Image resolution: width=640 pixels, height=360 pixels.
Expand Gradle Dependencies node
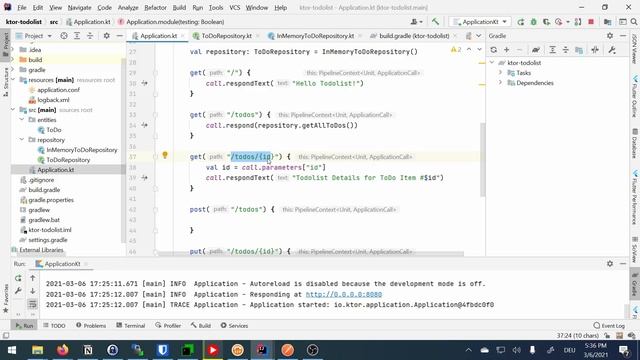coord(500,83)
